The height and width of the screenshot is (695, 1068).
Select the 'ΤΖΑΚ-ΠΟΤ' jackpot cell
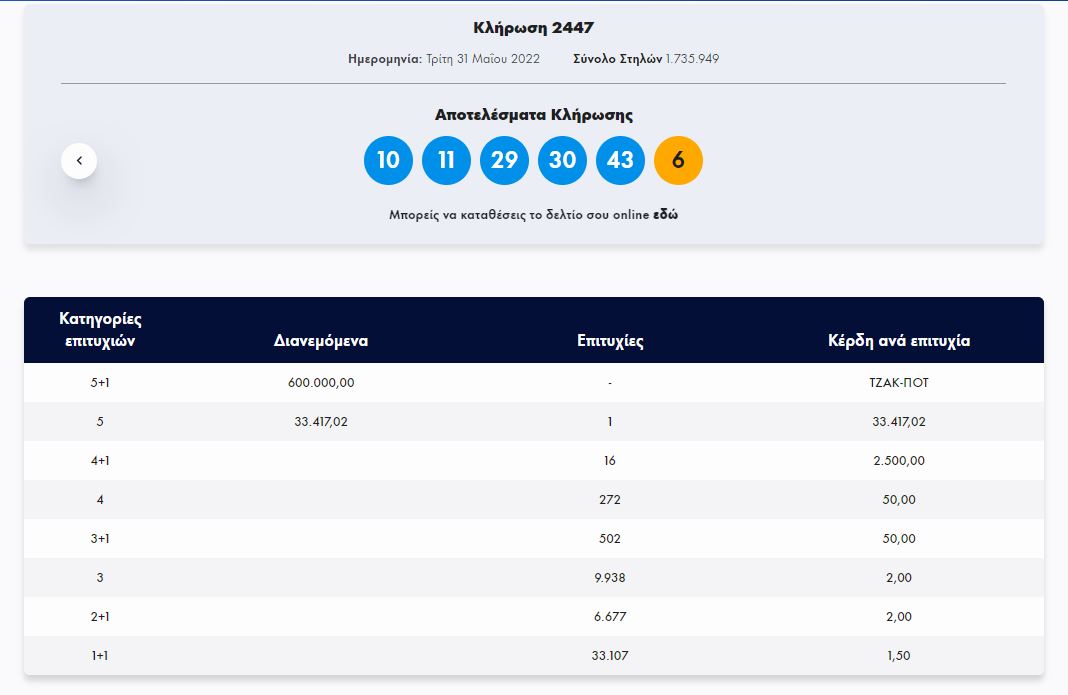coord(899,383)
